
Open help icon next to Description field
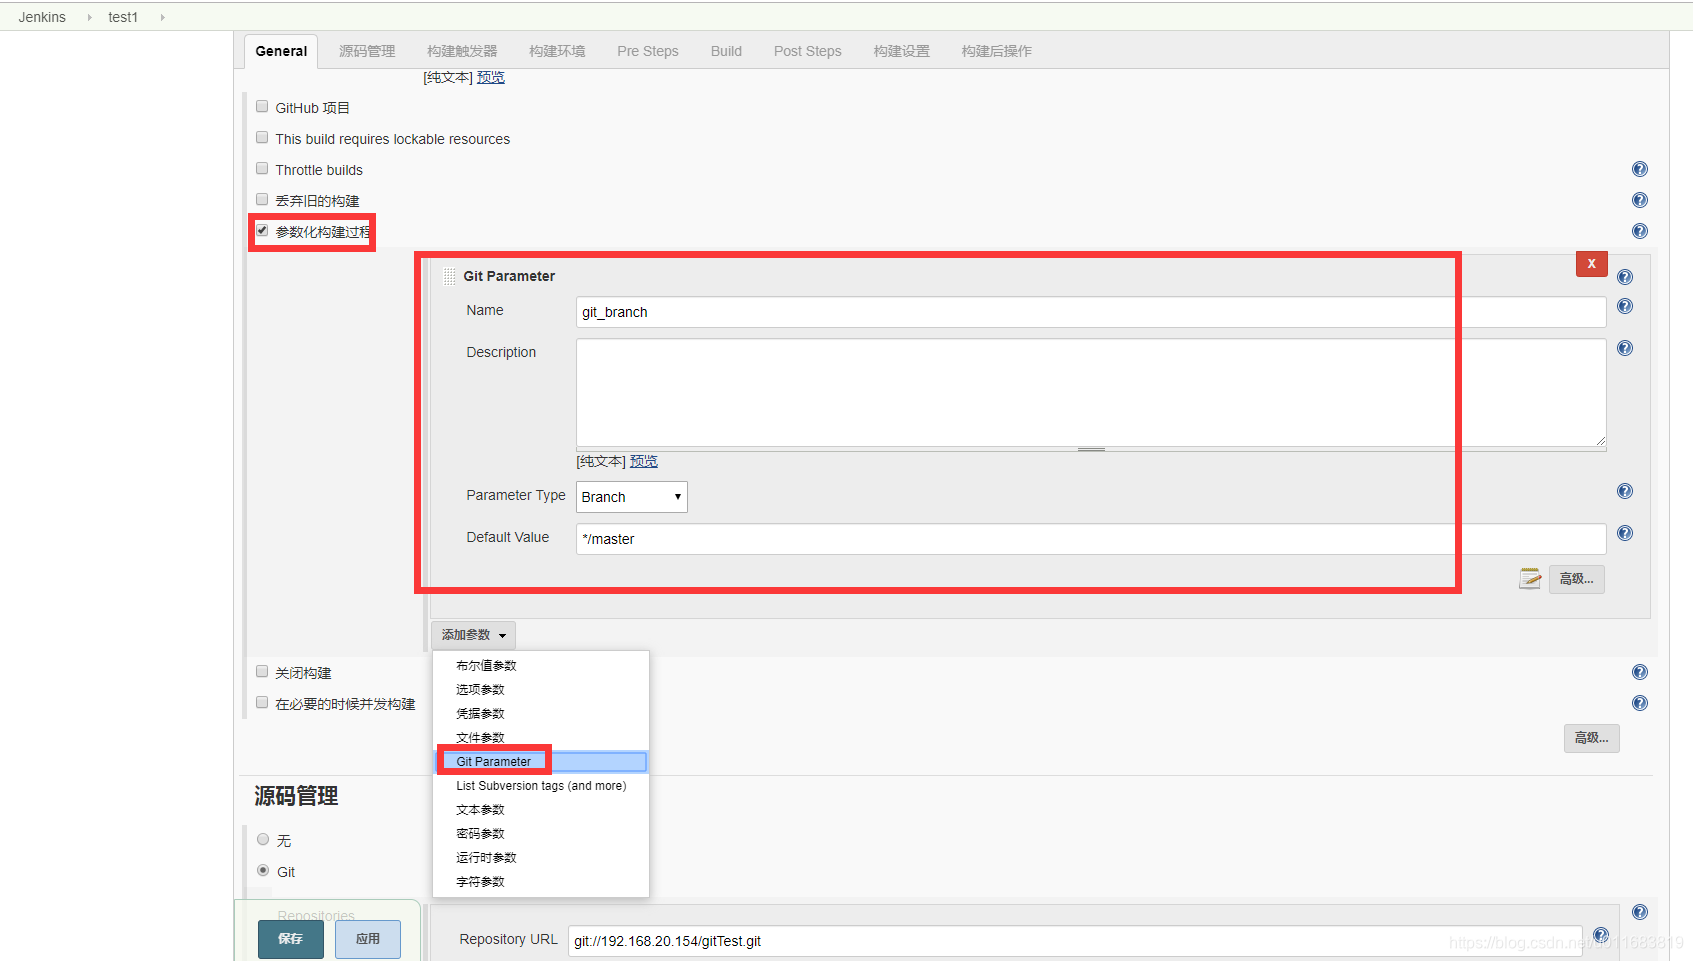tap(1625, 348)
